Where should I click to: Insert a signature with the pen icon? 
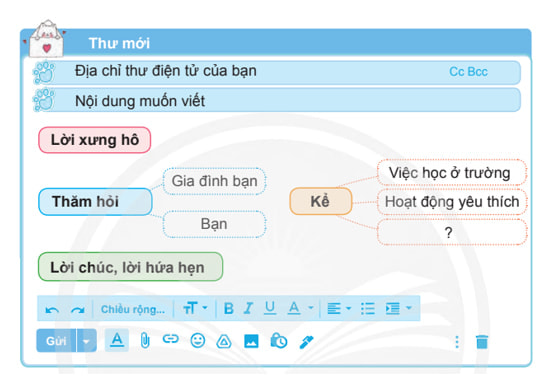tap(306, 342)
